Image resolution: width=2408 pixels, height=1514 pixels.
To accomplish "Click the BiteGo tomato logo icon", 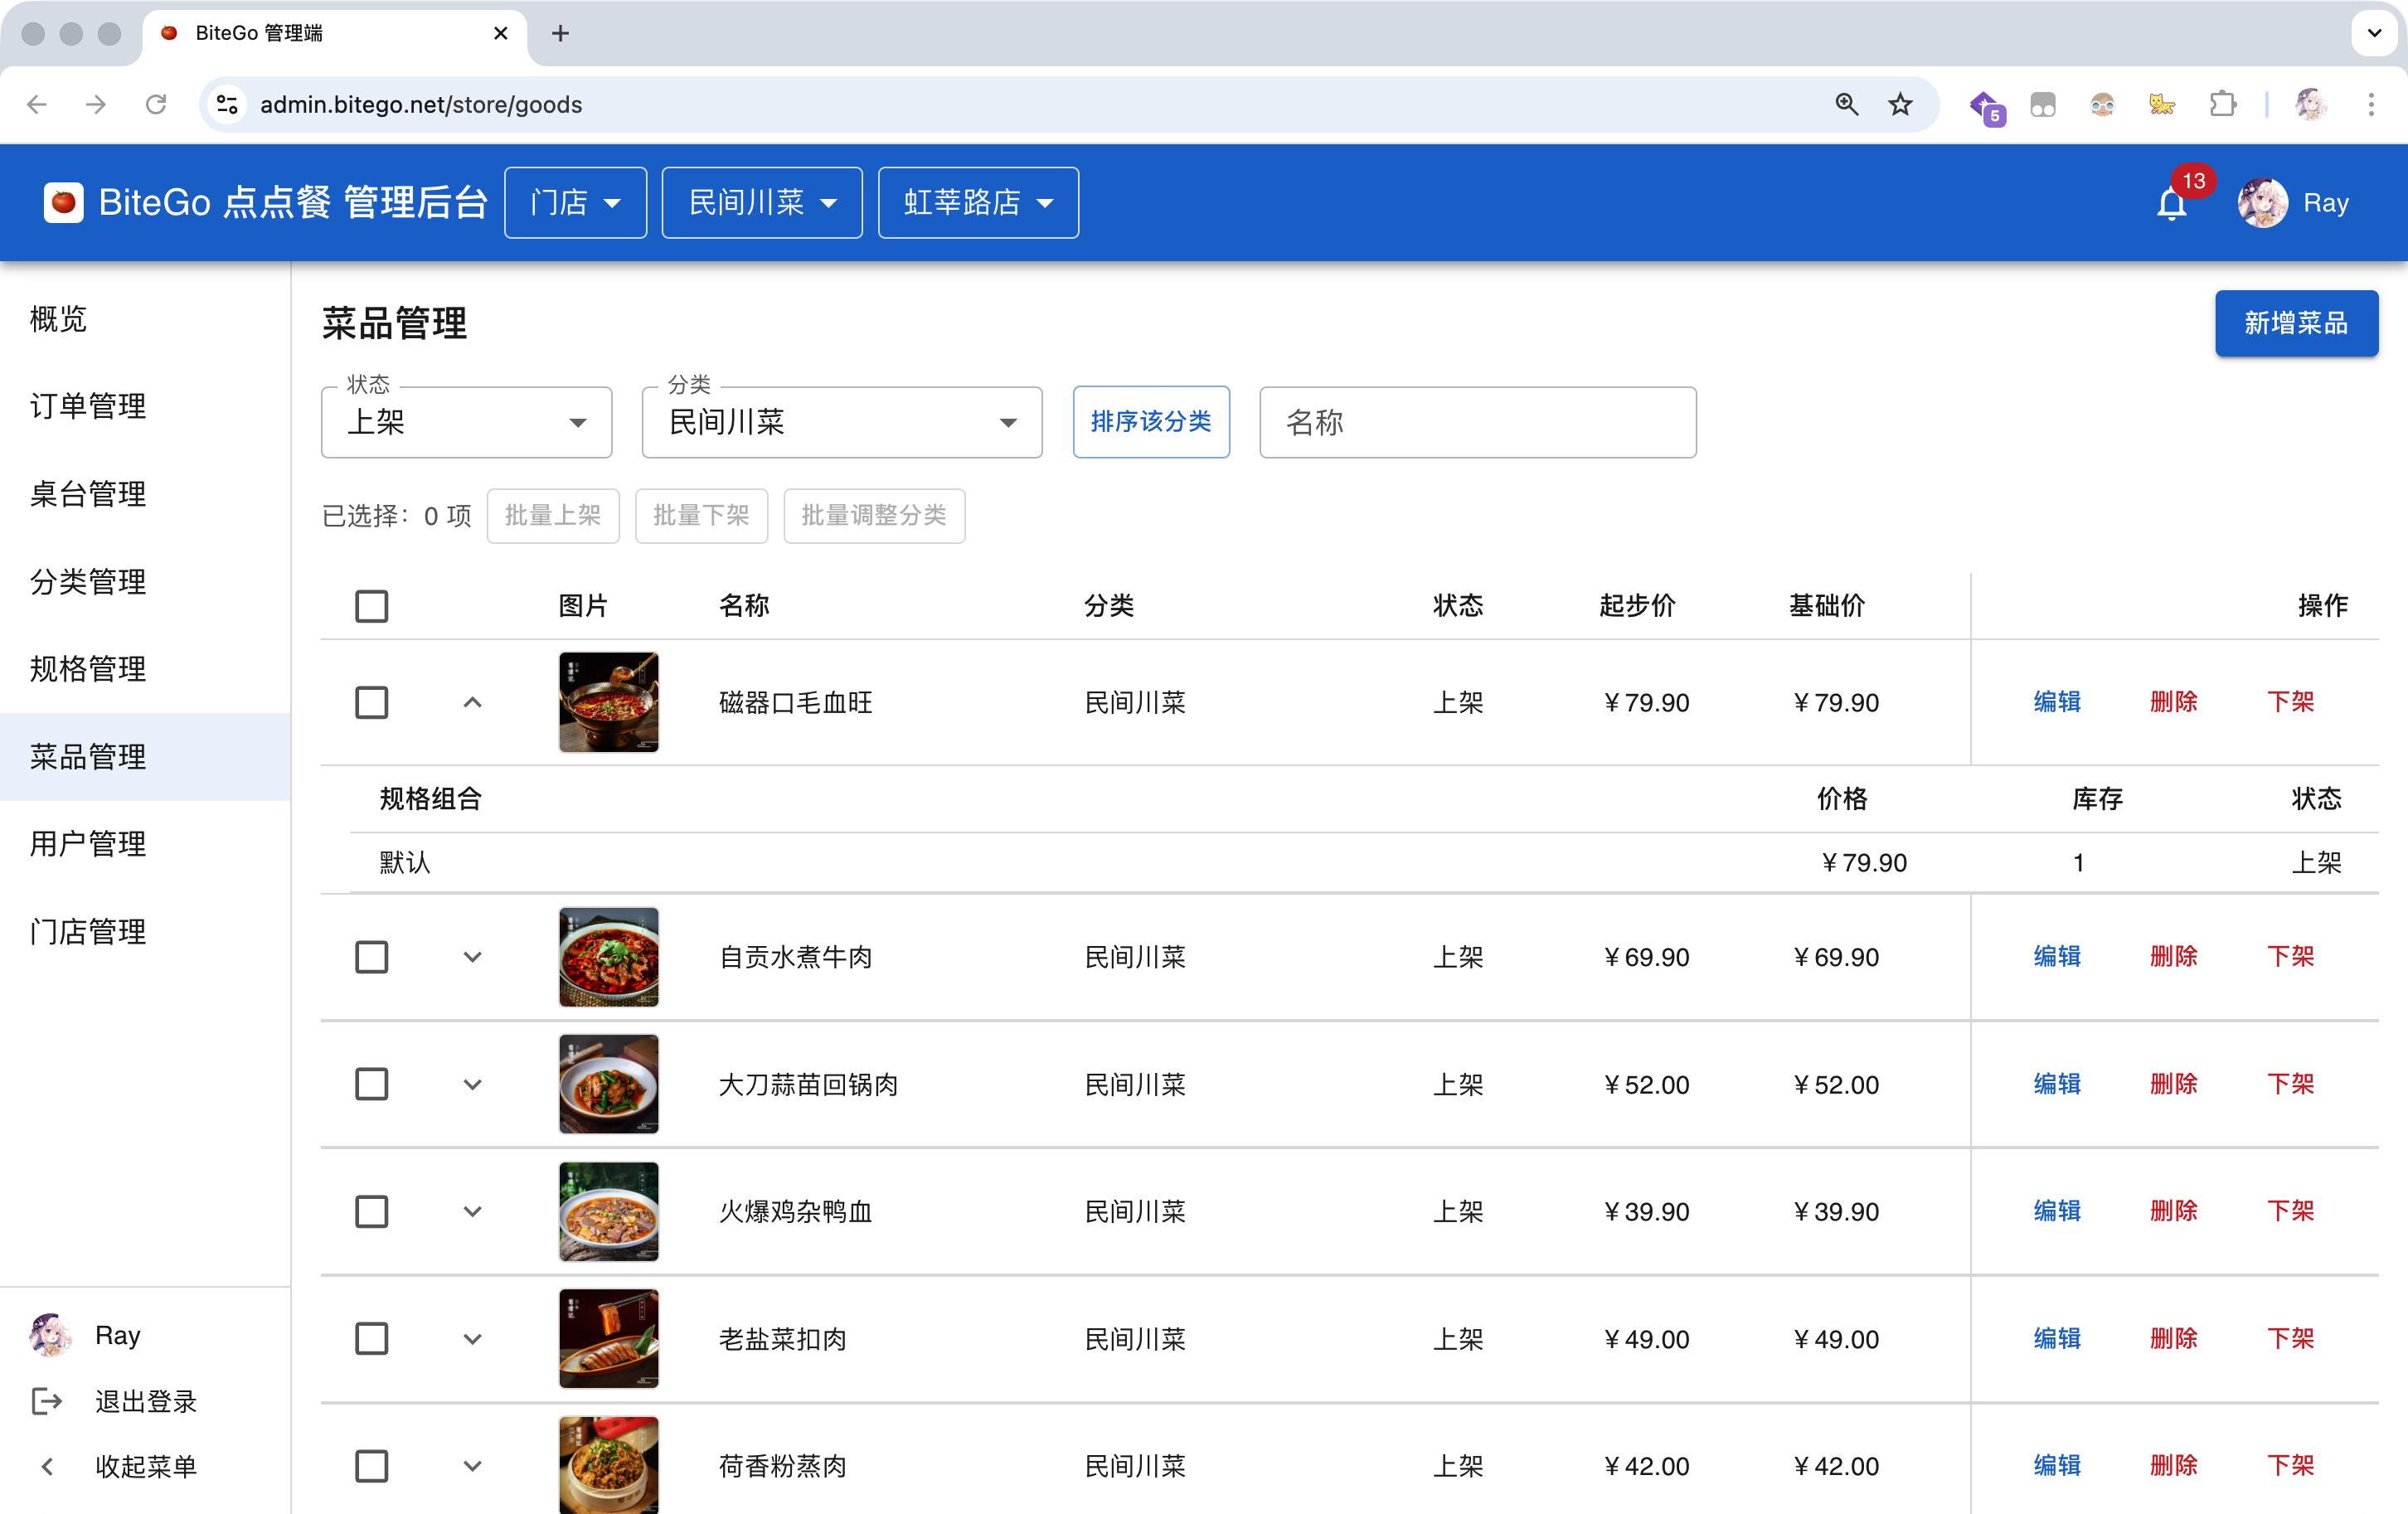I will 63,203.
